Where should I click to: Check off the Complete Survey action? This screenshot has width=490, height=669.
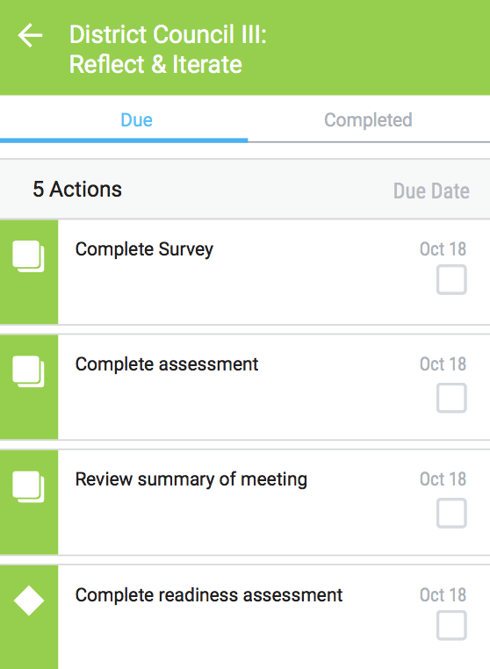[x=451, y=279]
